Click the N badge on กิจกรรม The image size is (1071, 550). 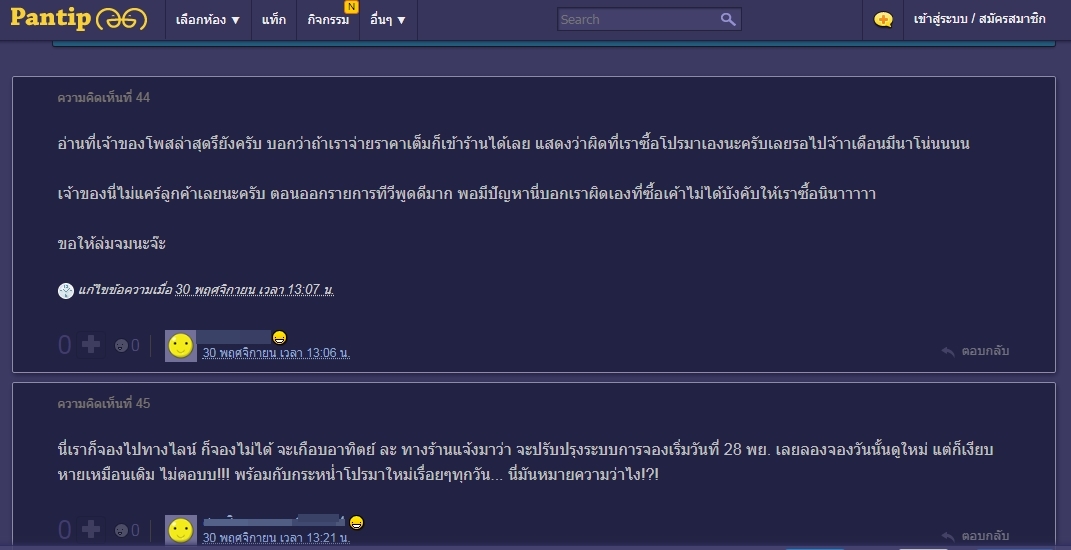tap(351, 7)
